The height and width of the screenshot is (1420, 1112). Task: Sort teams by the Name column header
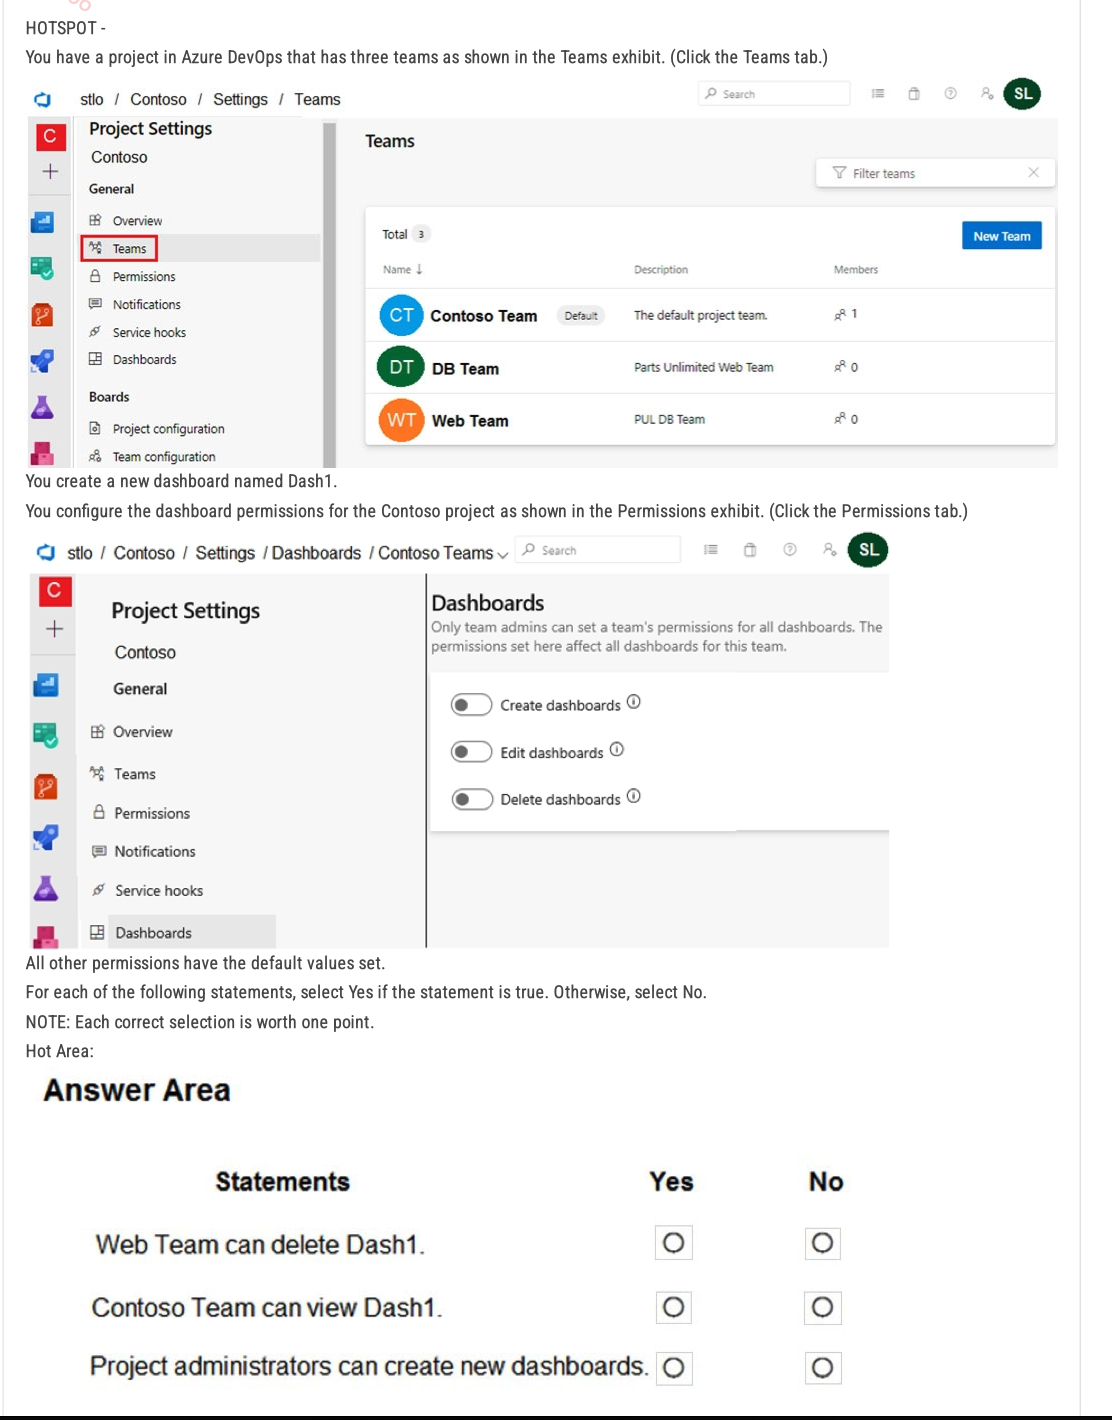click(402, 270)
